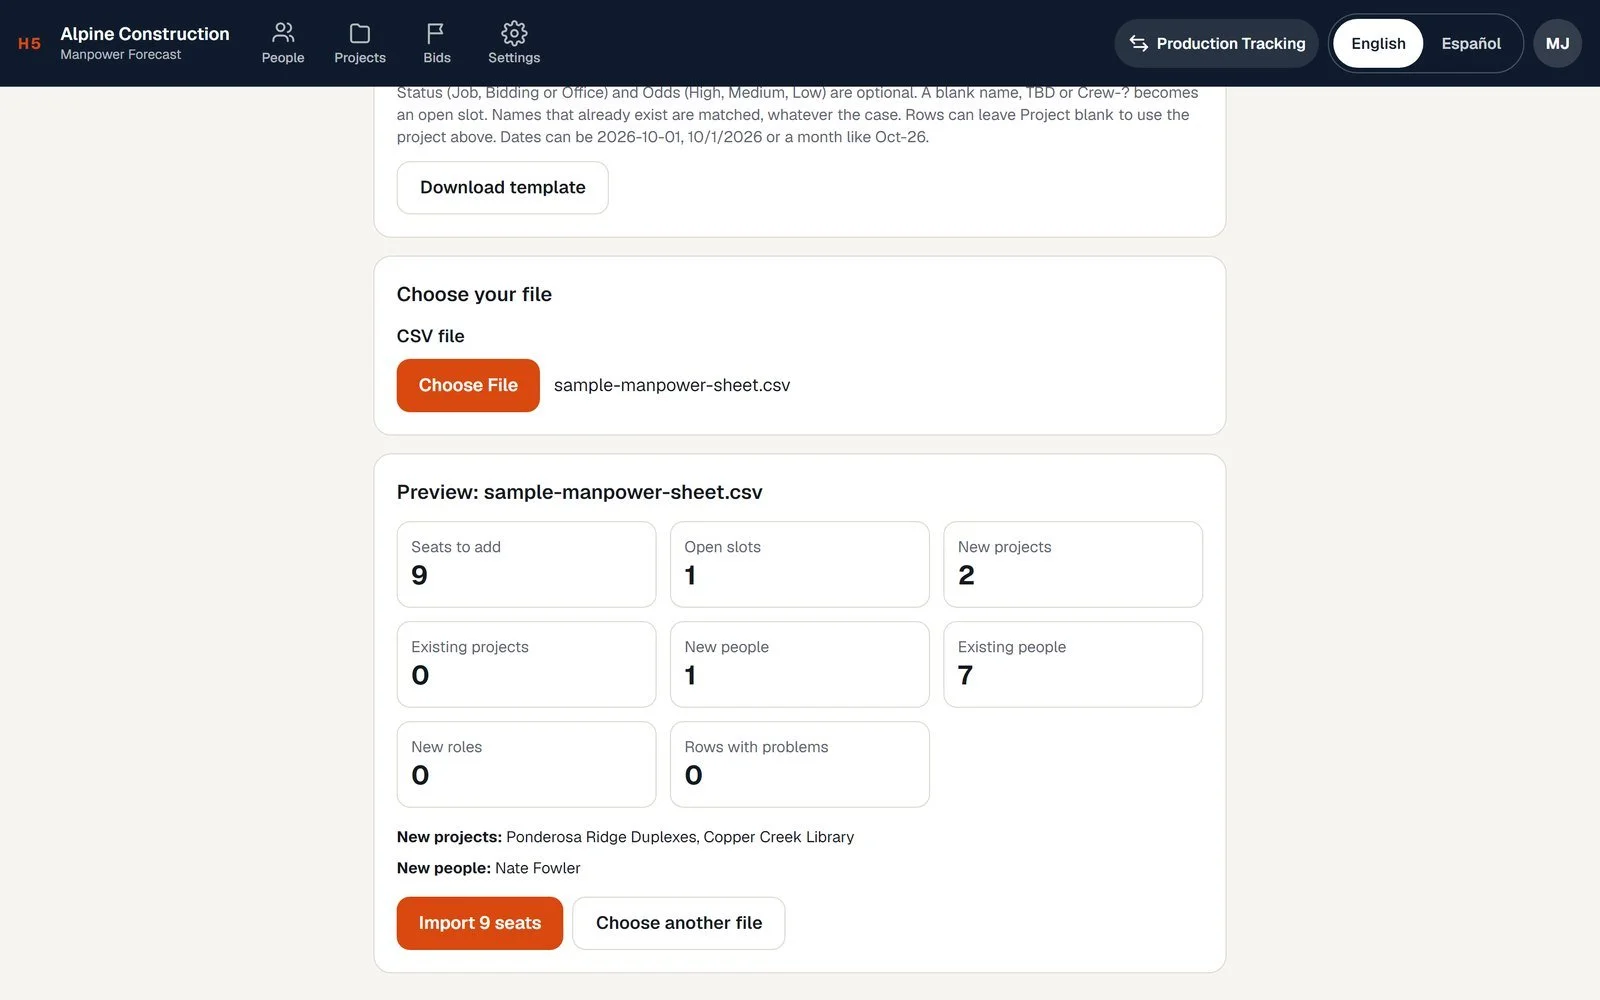The image size is (1600, 1000).
Task: Click Import 9 seats
Action: (x=480, y=923)
